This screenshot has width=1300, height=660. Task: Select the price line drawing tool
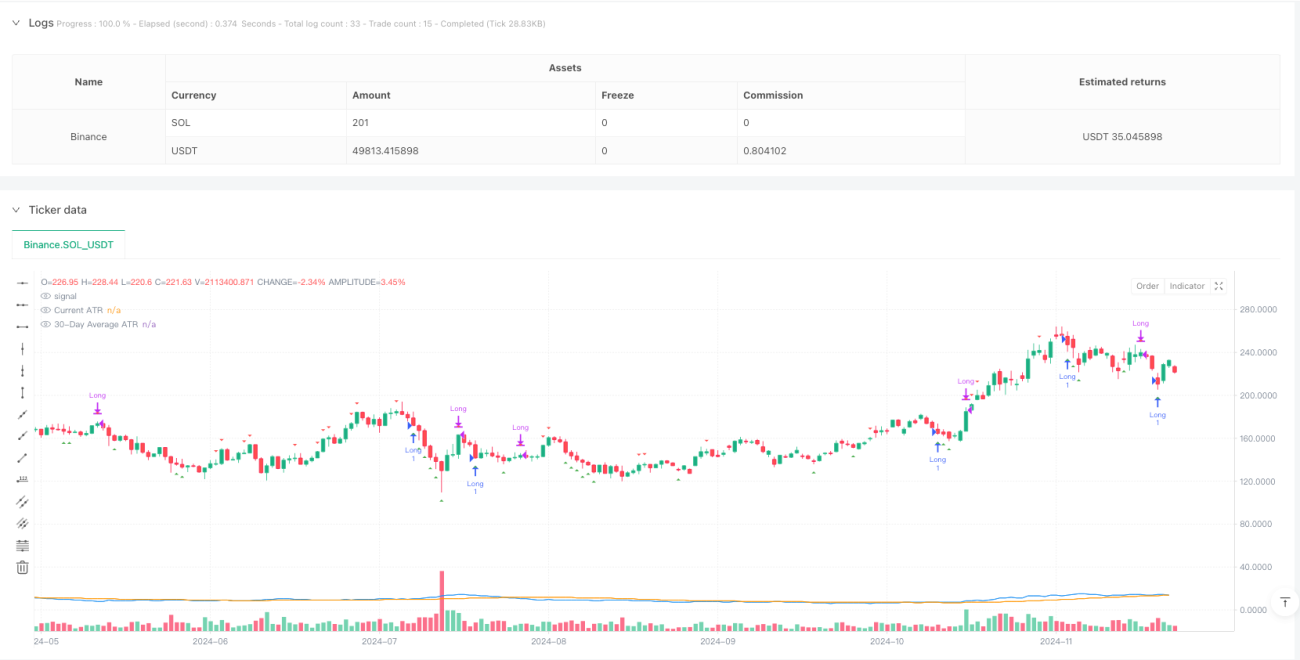pos(22,479)
